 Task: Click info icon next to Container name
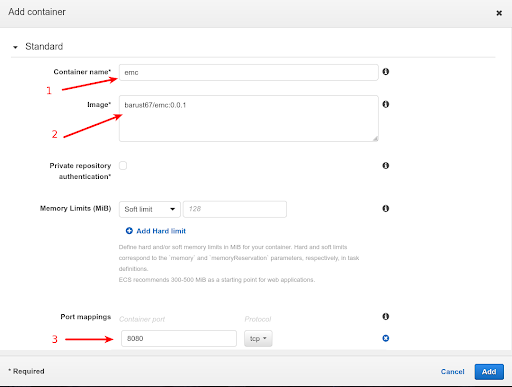coord(386,72)
